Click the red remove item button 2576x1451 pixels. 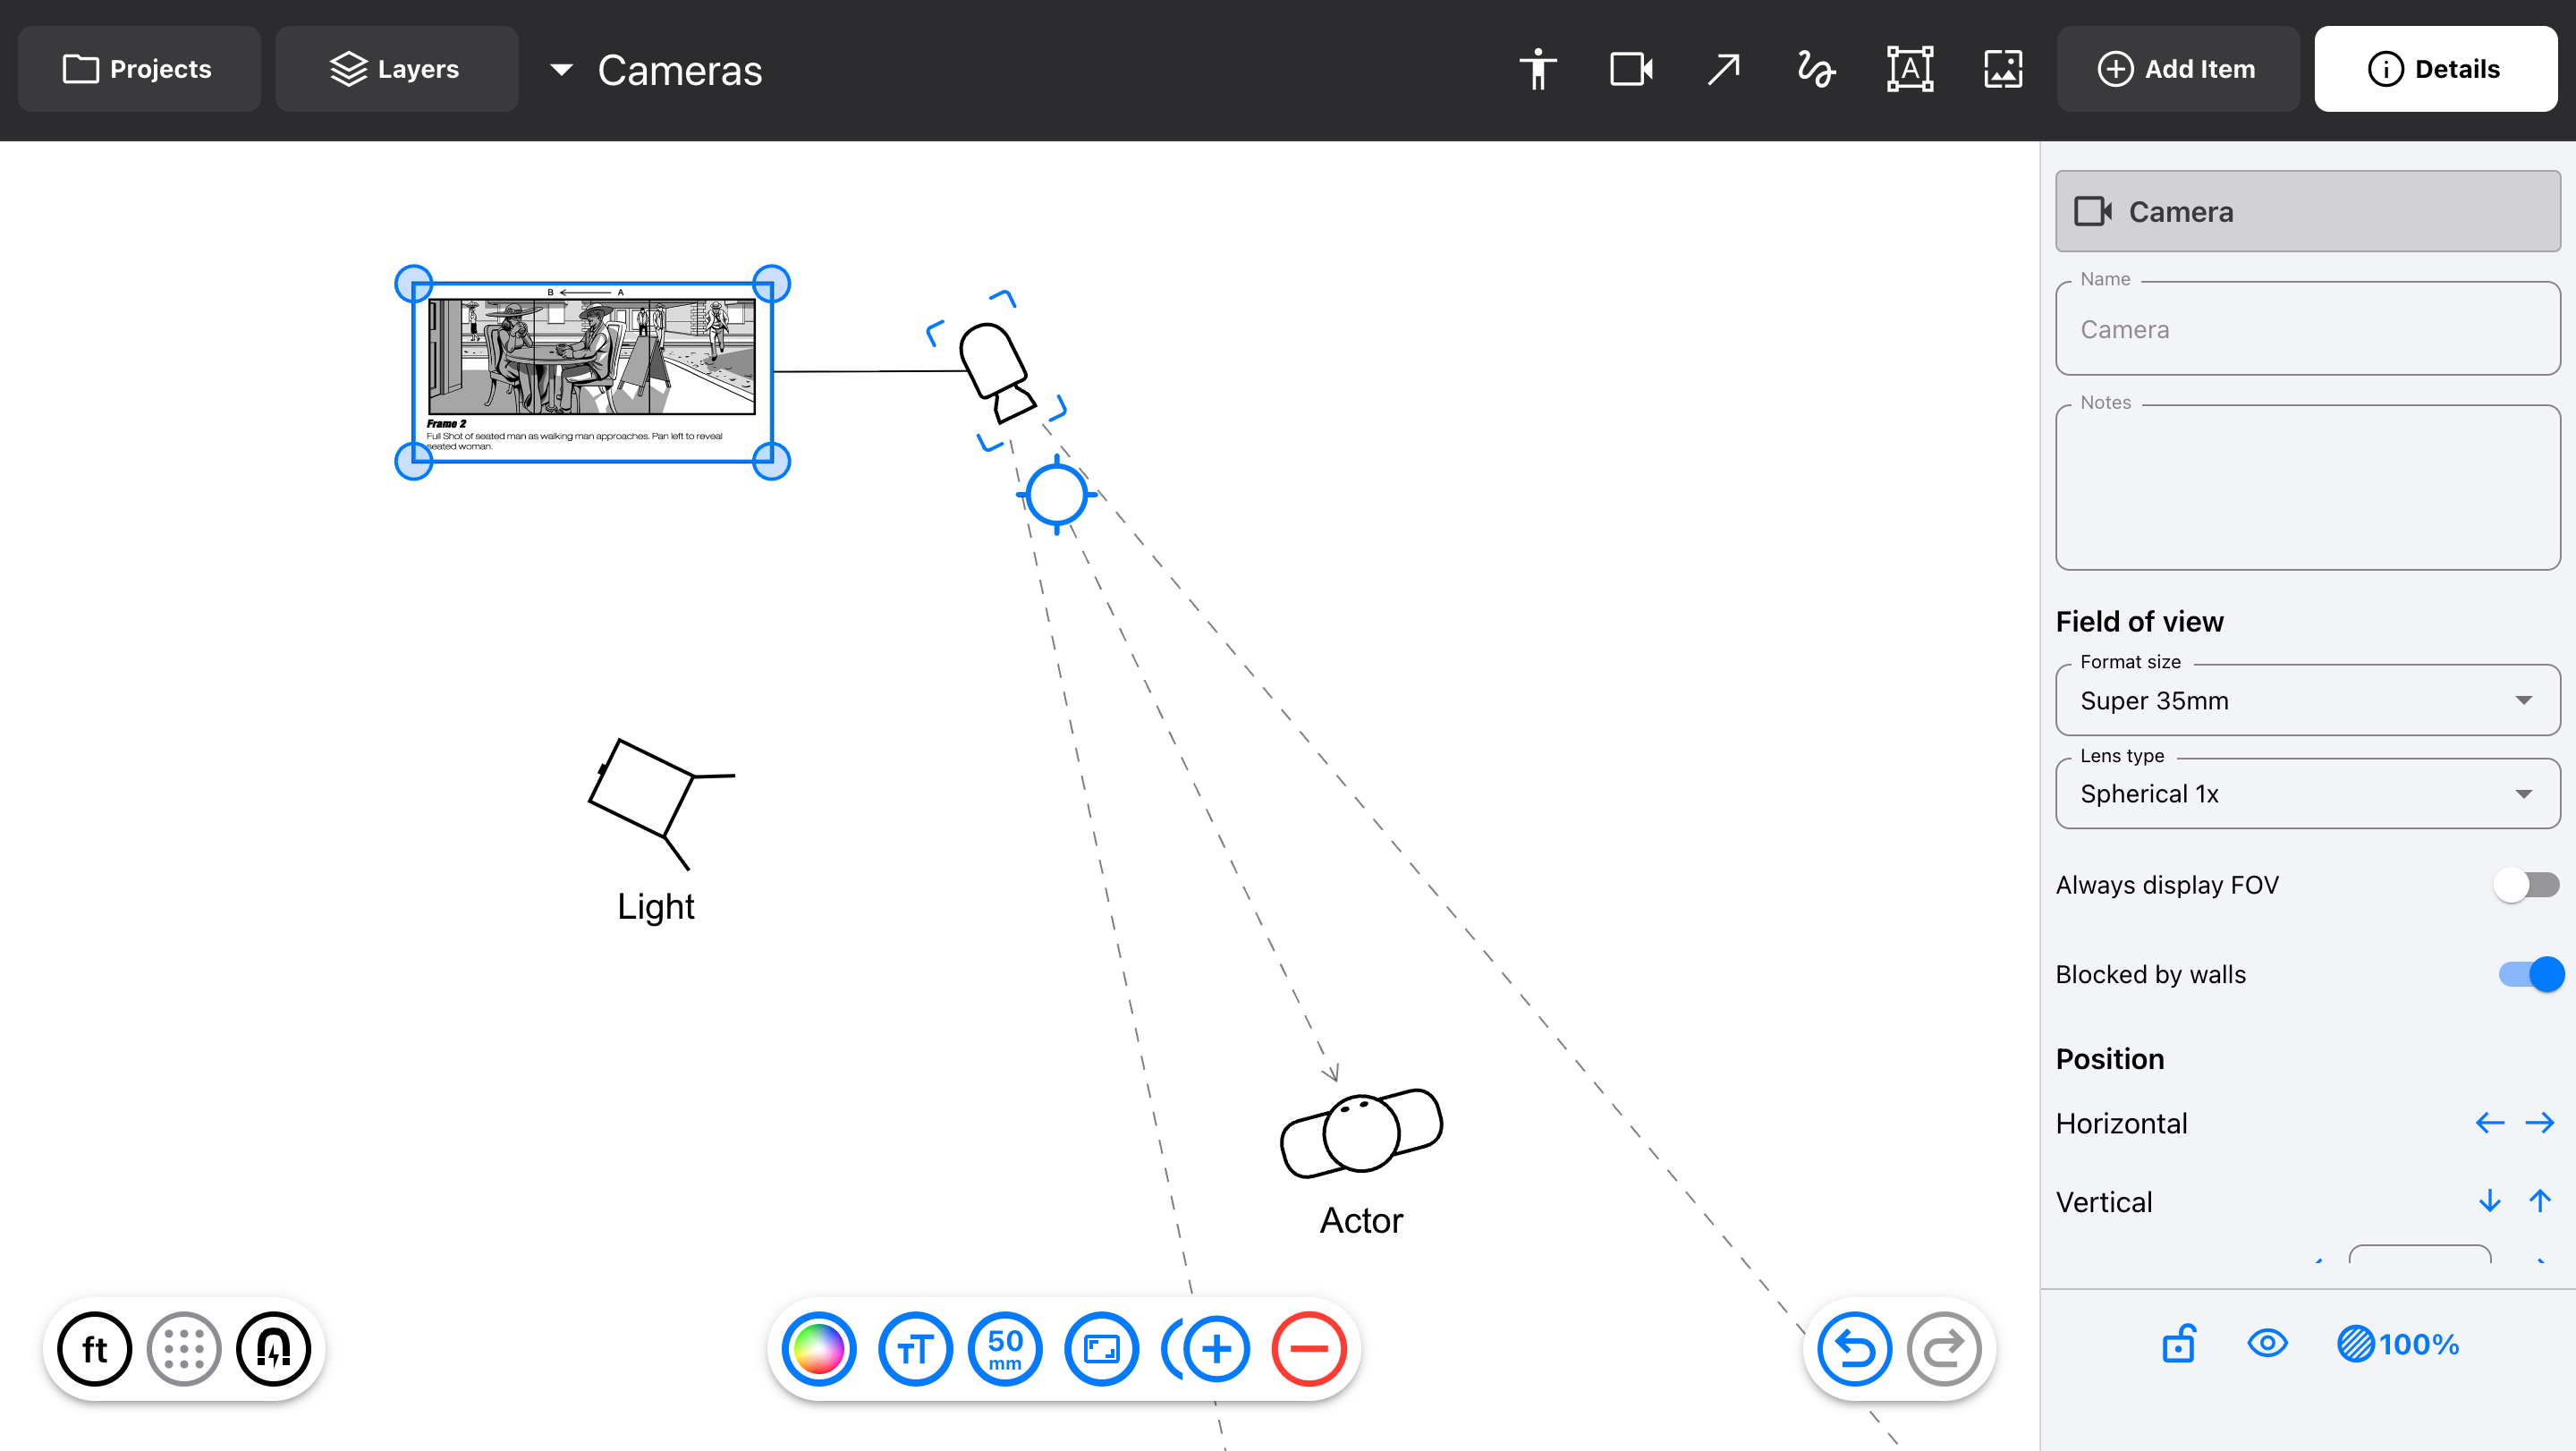[x=1308, y=1348]
